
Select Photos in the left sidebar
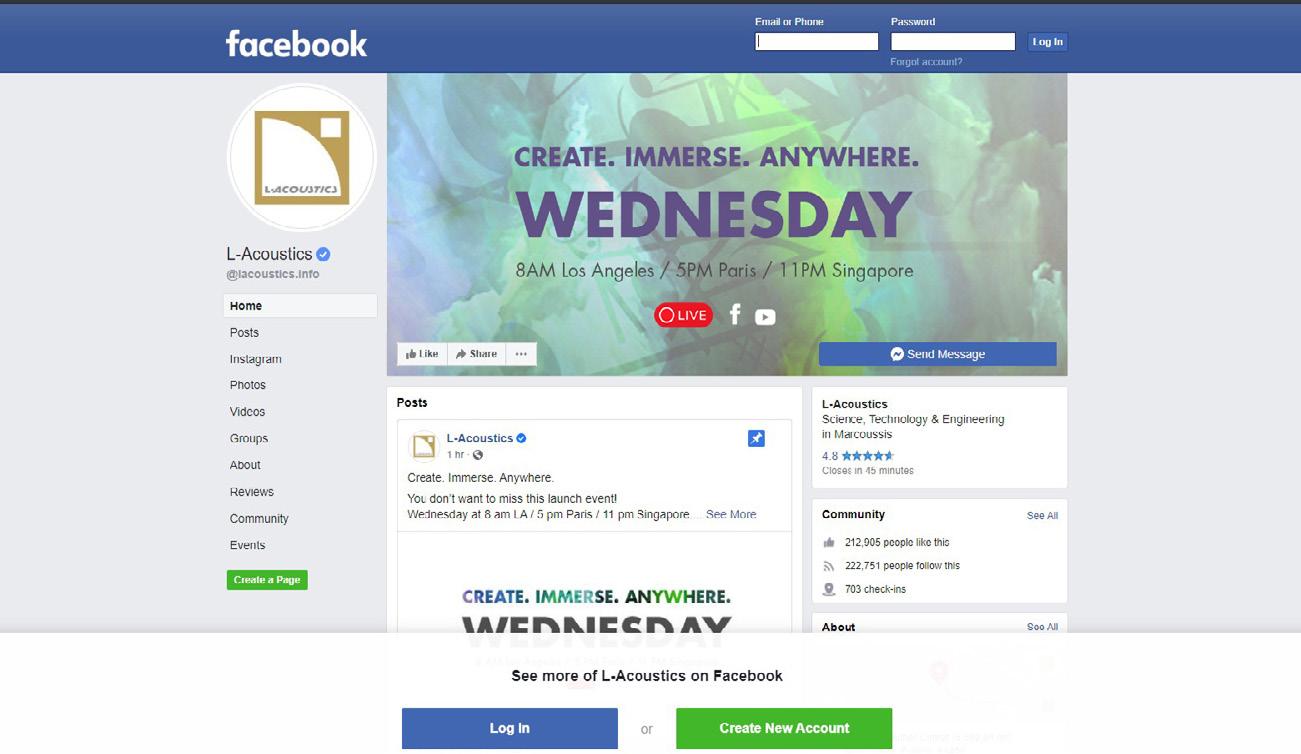point(248,385)
